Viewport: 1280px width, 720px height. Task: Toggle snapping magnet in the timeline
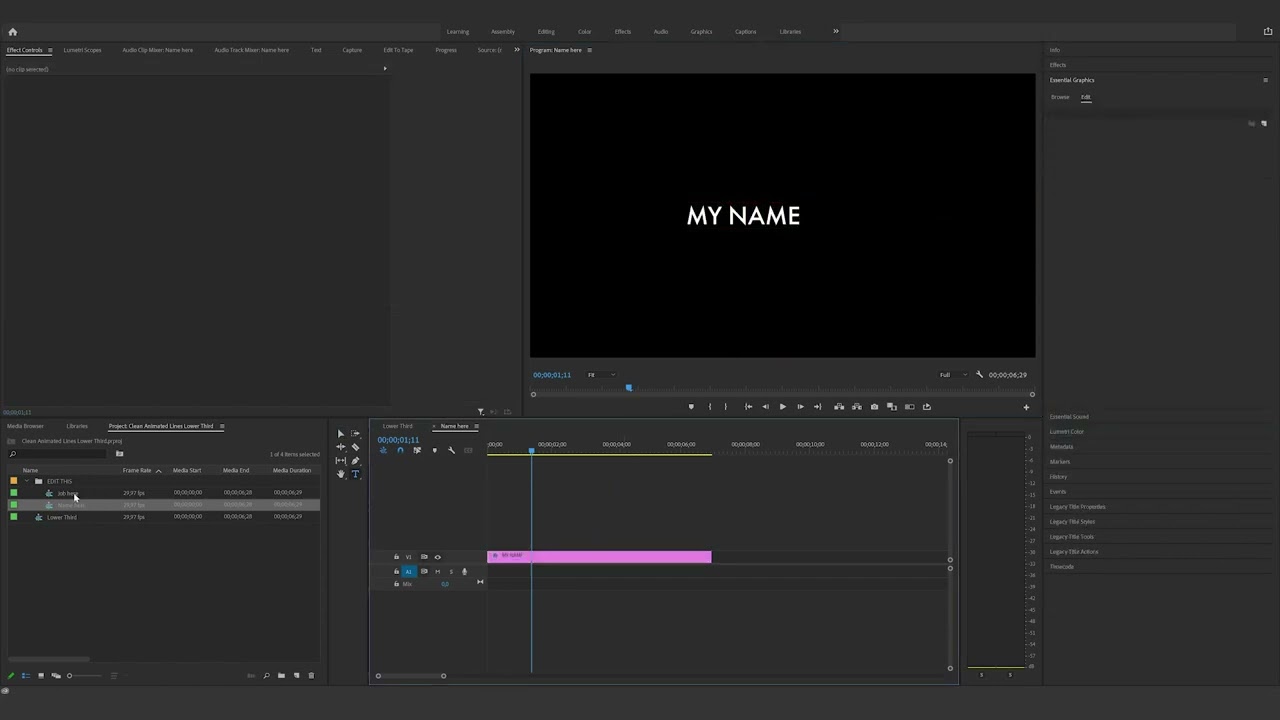click(400, 451)
